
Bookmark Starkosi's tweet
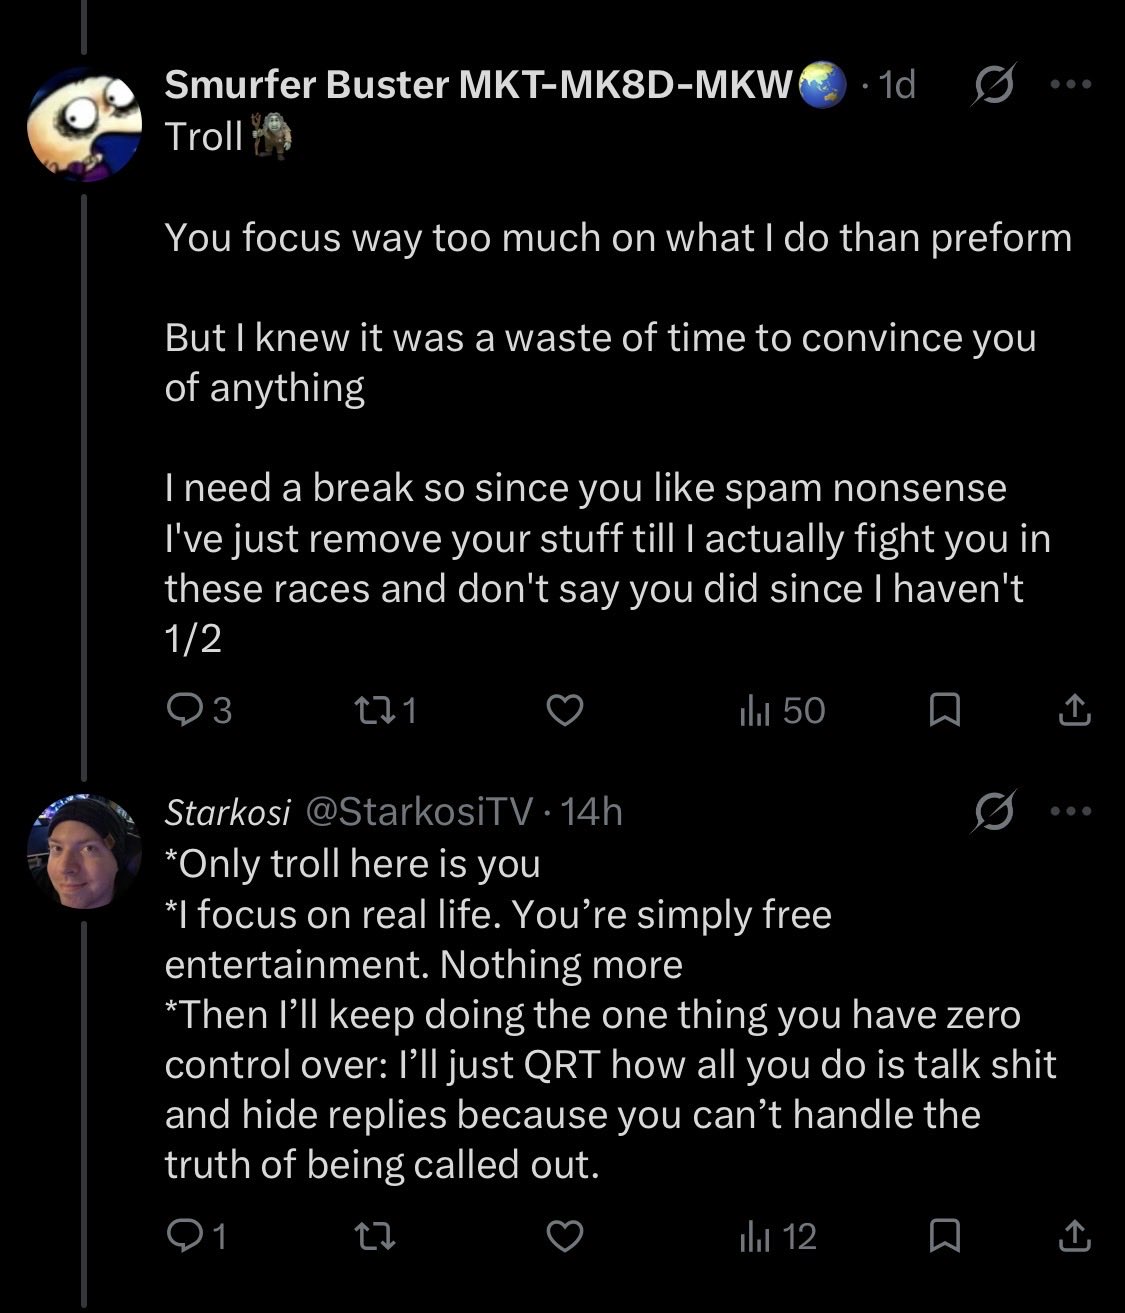[x=945, y=1238]
